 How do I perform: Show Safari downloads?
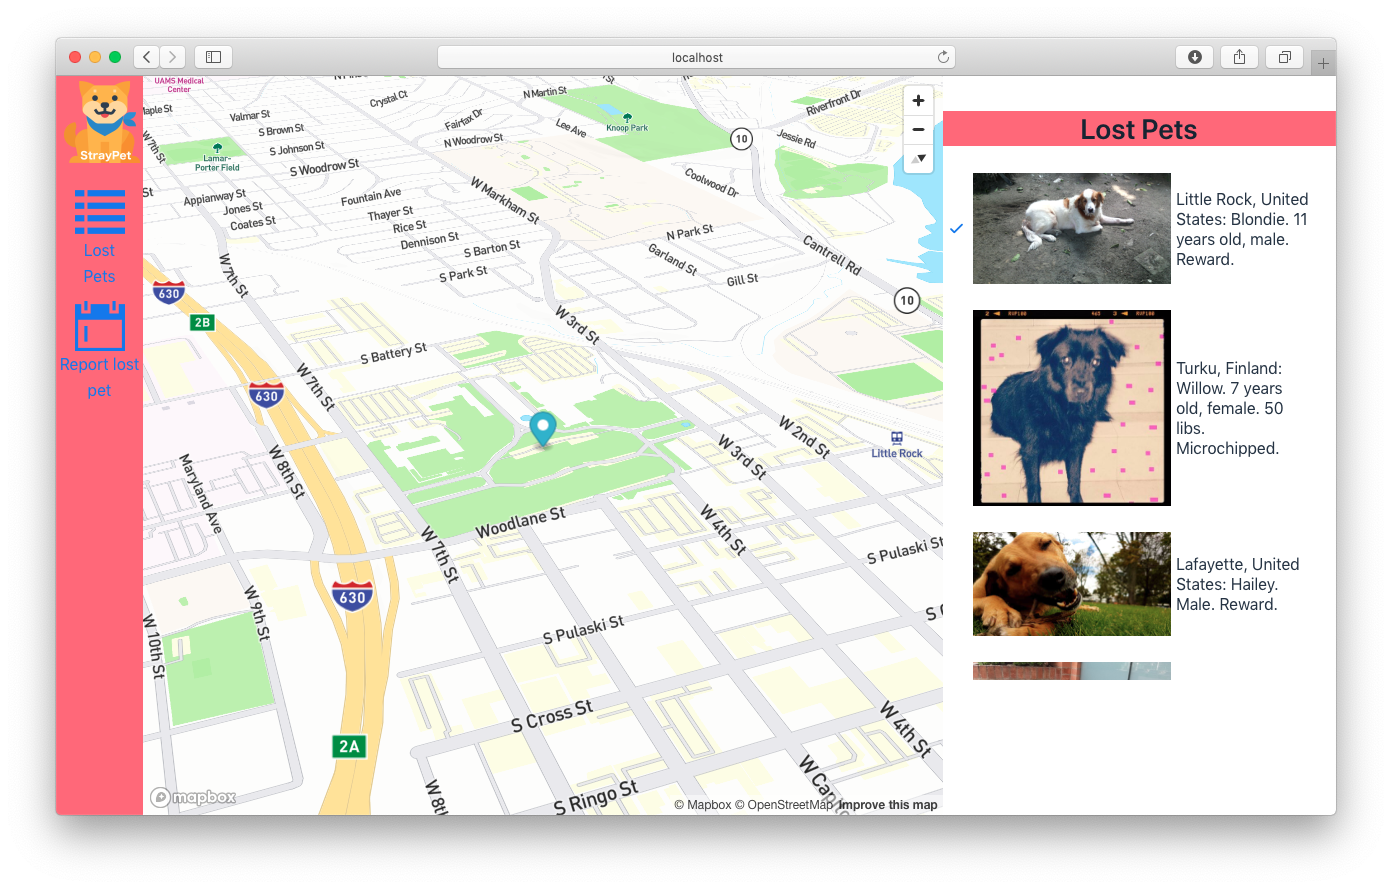(x=1194, y=57)
